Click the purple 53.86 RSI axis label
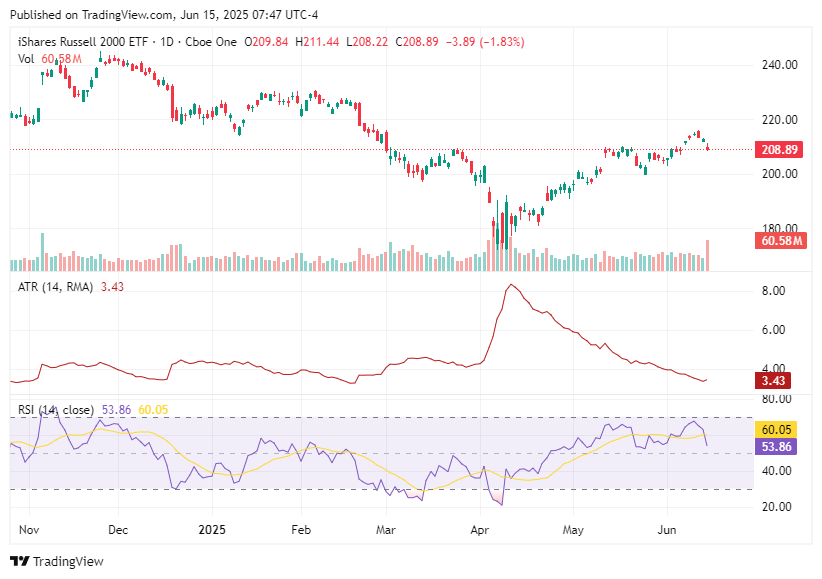The image size is (822, 579). tap(776, 446)
